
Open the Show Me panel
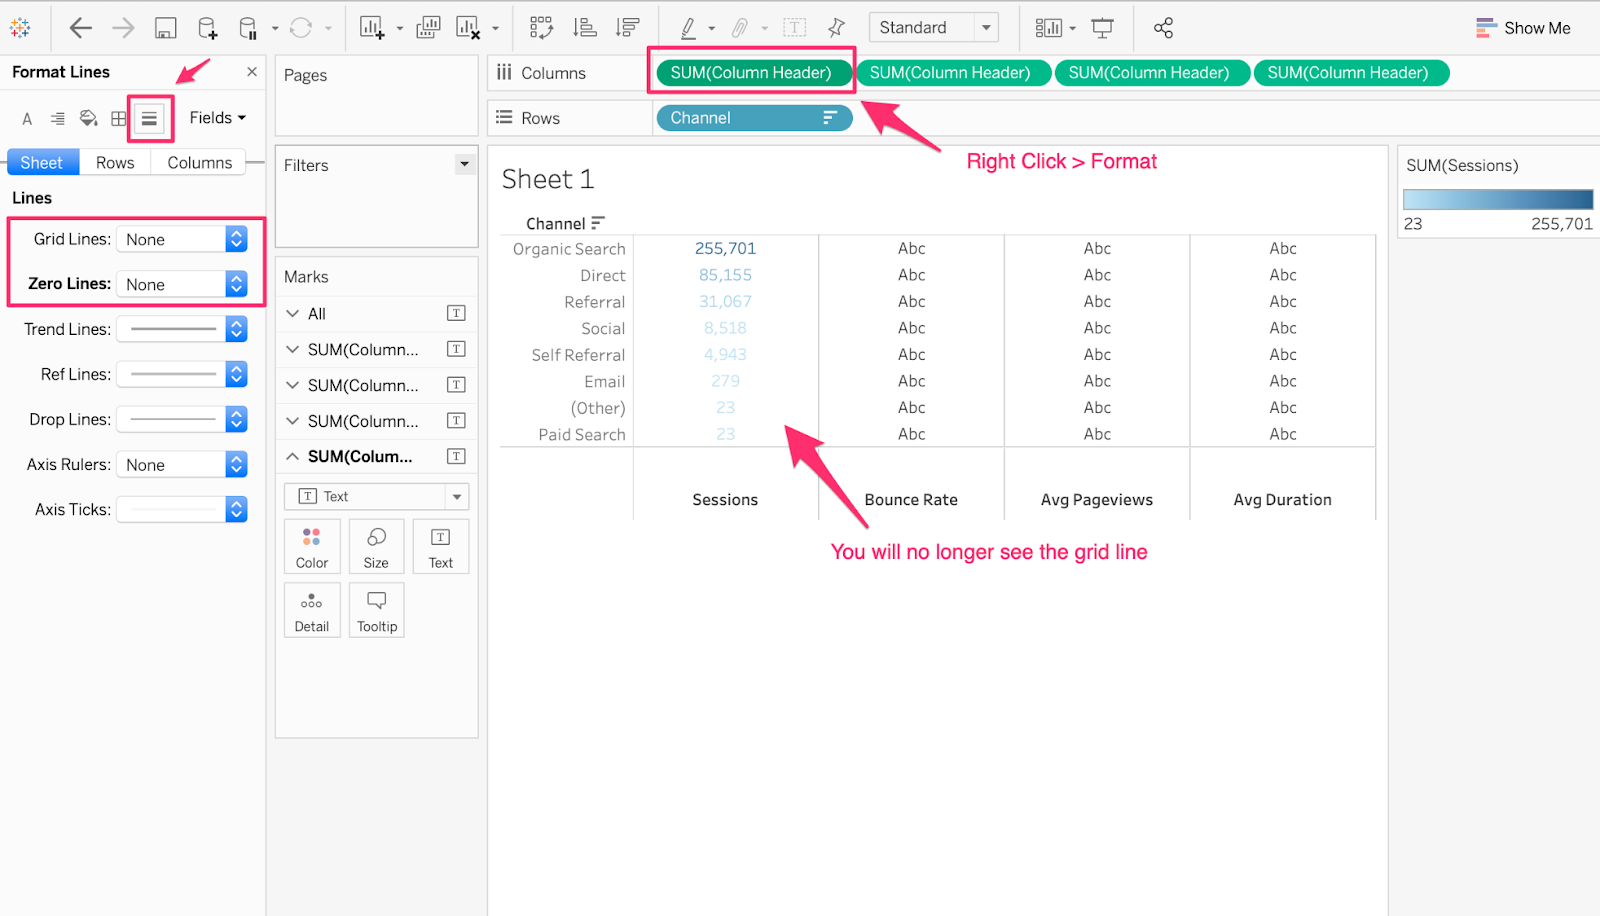click(1524, 27)
